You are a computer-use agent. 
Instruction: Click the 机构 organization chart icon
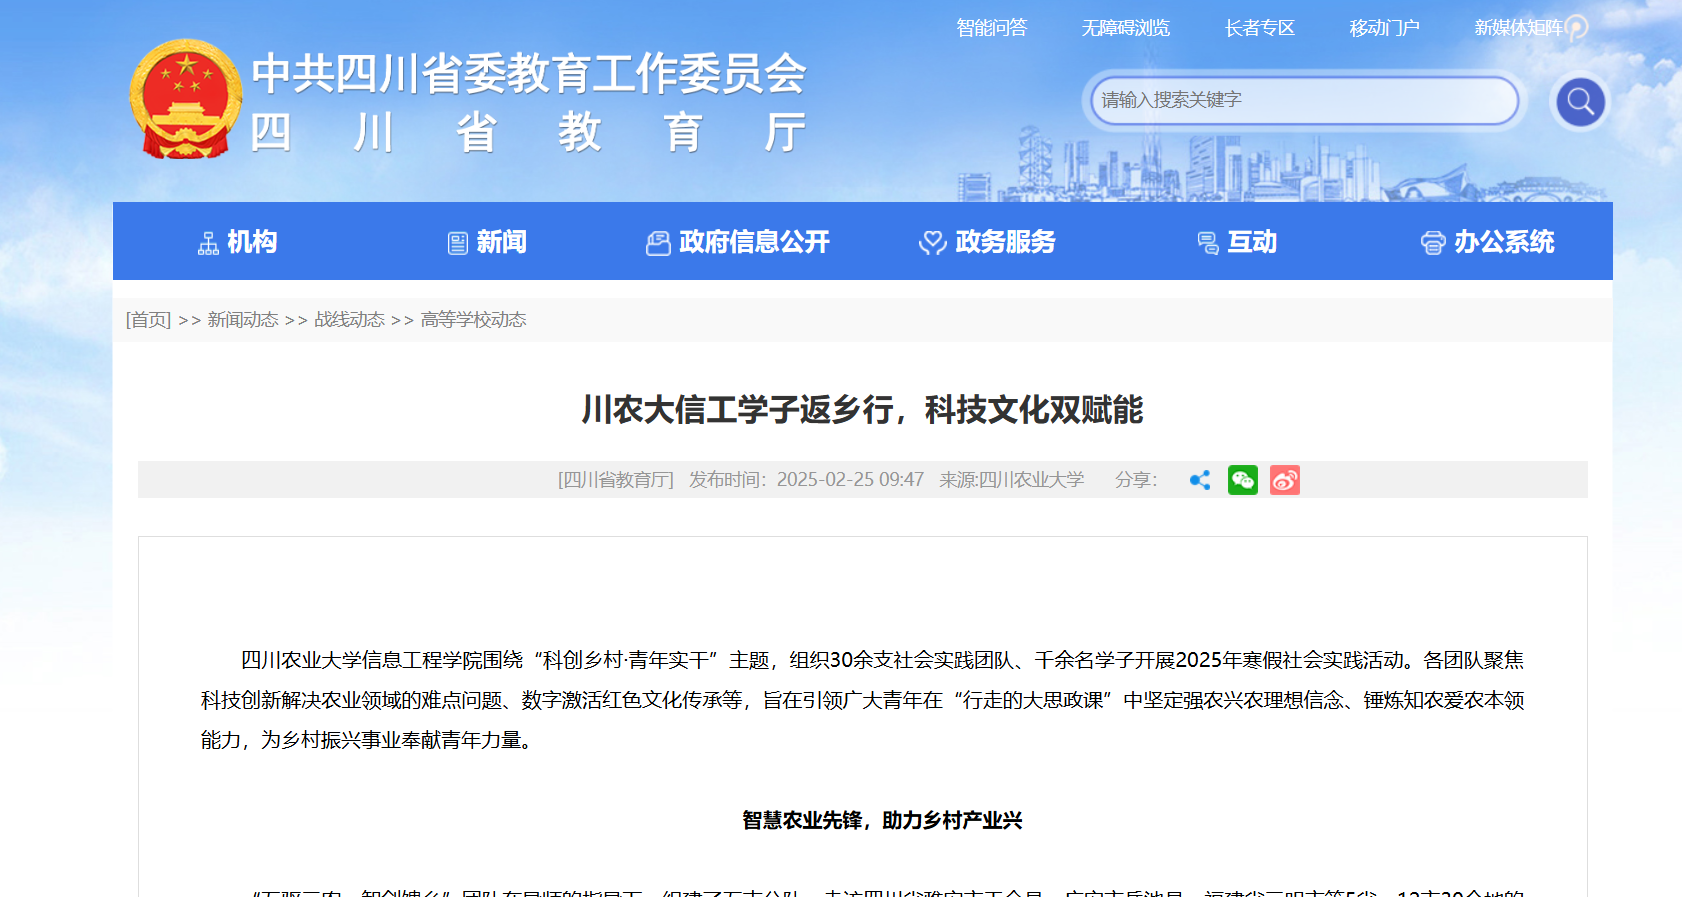208,243
